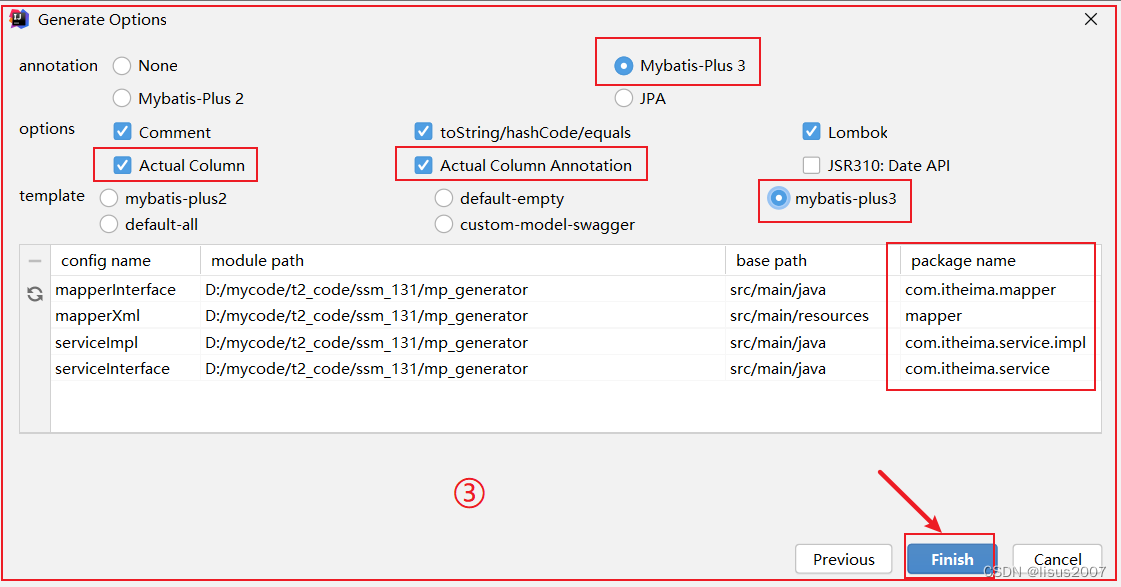Click the Finish button
This screenshot has height=587, width=1121.
[952, 559]
